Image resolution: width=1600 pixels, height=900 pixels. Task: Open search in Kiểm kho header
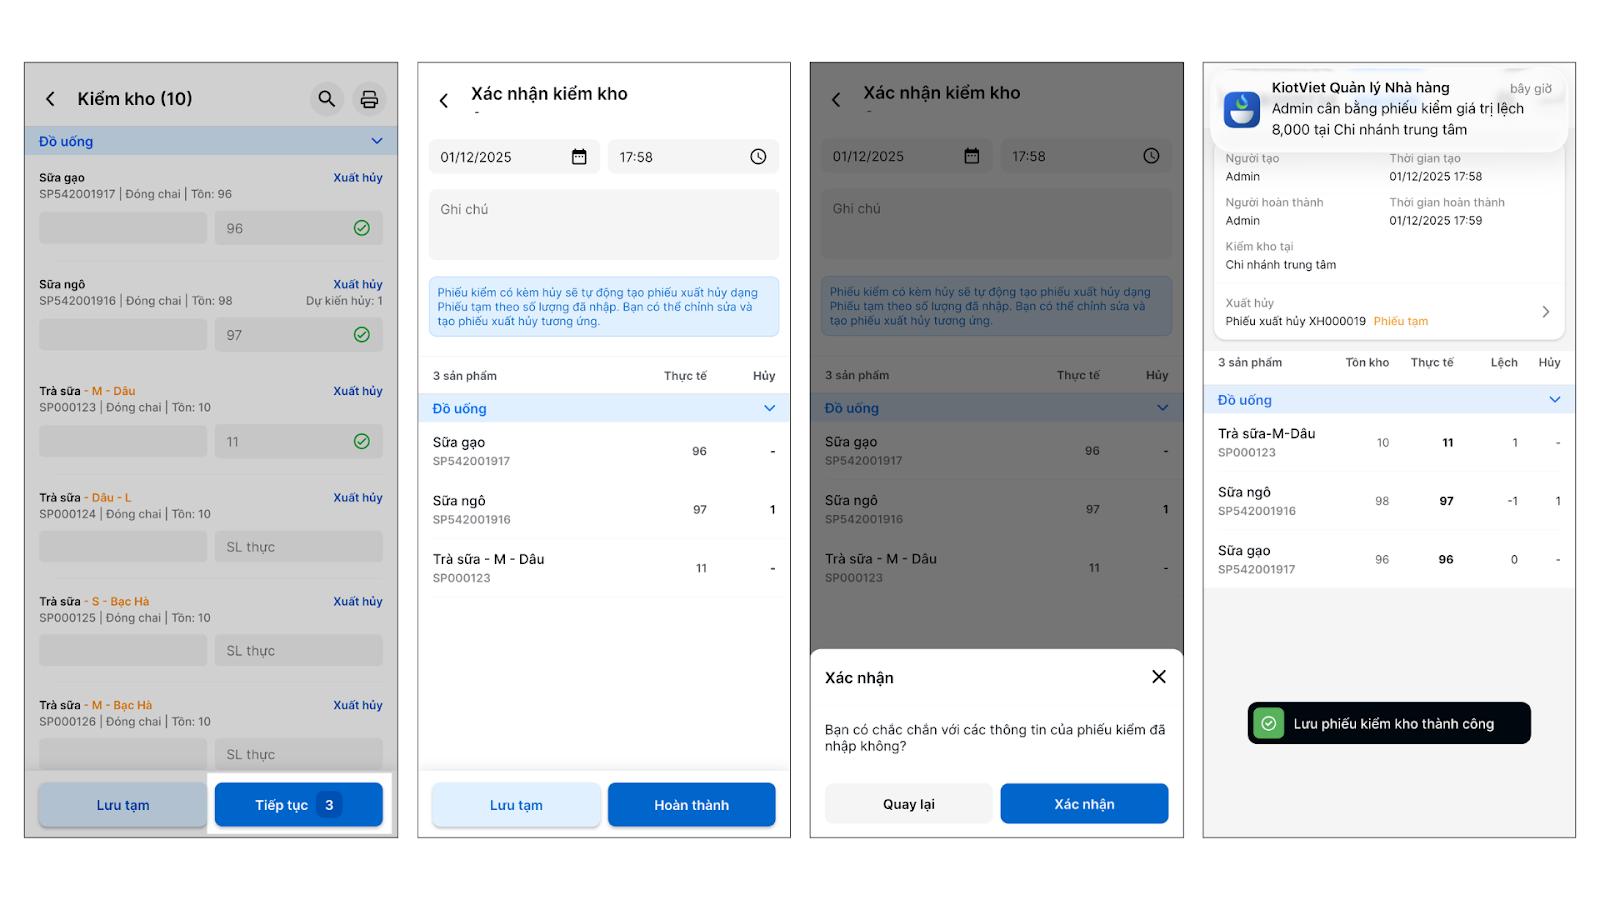click(327, 99)
